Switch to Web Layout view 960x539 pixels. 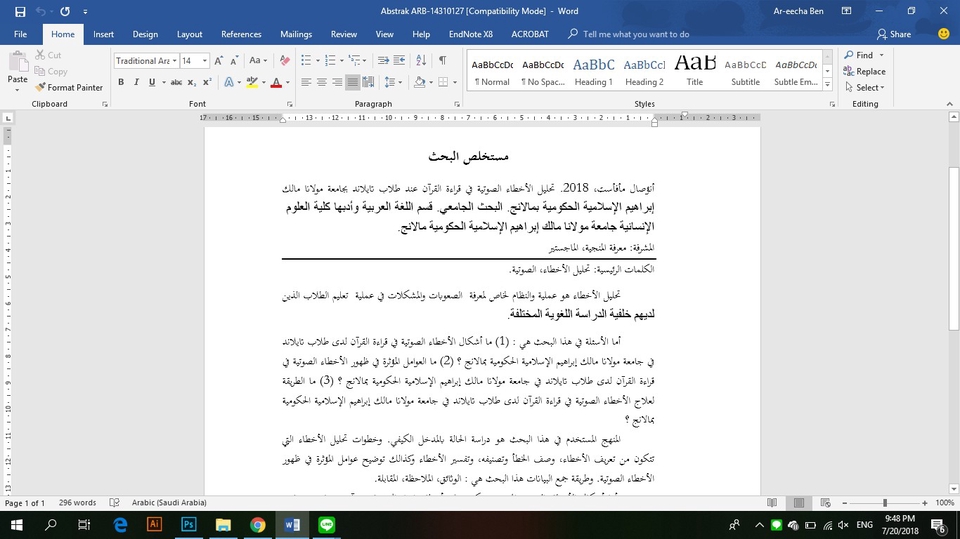click(825, 503)
